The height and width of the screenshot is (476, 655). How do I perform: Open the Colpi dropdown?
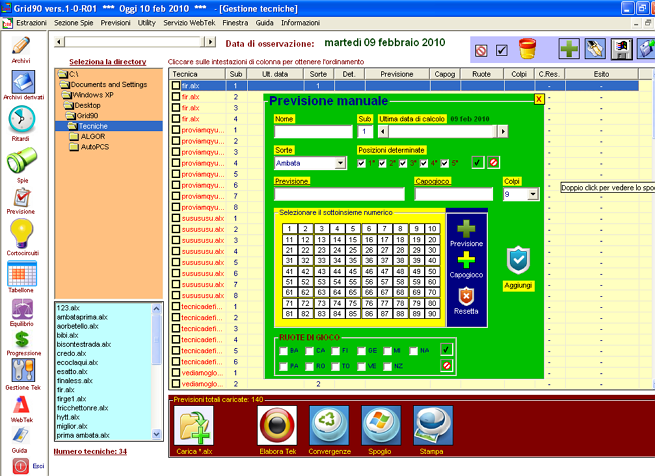[533, 194]
